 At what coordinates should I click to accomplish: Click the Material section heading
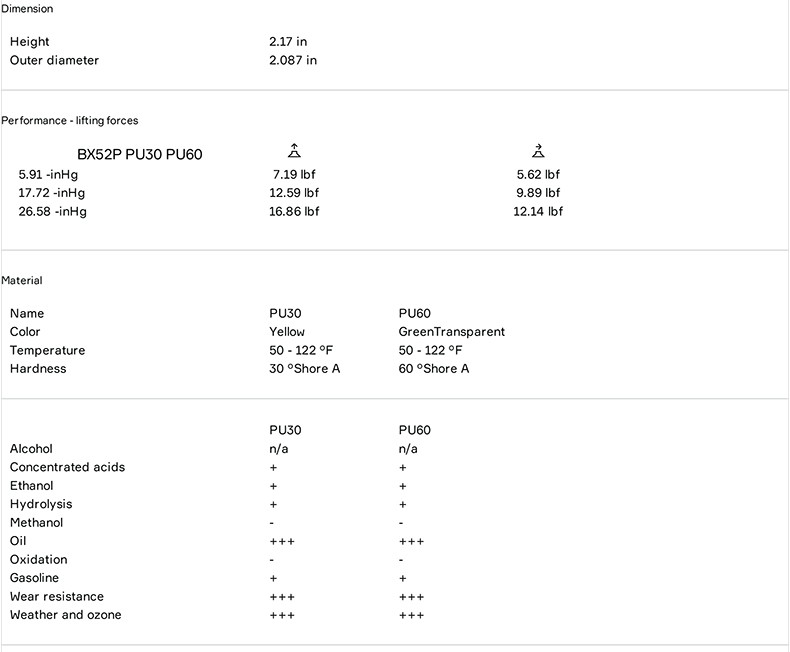point(22,281)
